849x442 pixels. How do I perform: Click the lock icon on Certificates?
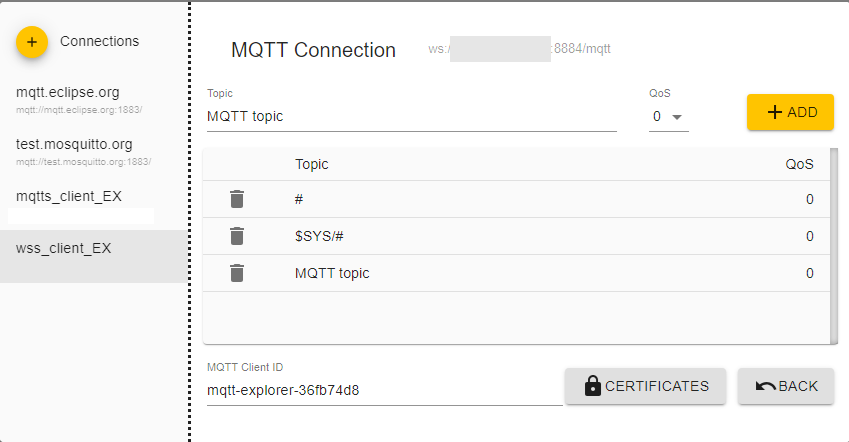pos(592,386)
